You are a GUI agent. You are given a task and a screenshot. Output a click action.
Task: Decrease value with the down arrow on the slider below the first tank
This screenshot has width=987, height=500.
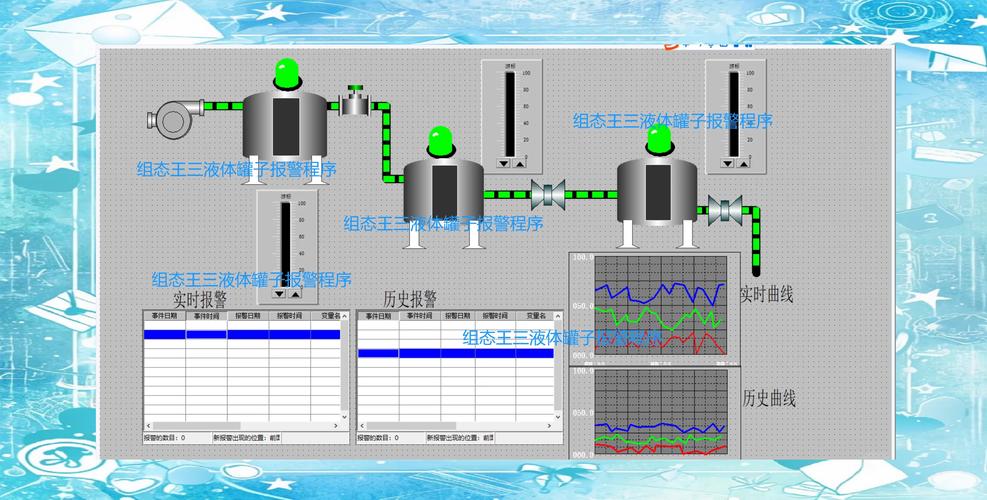[x=279, y=294]
